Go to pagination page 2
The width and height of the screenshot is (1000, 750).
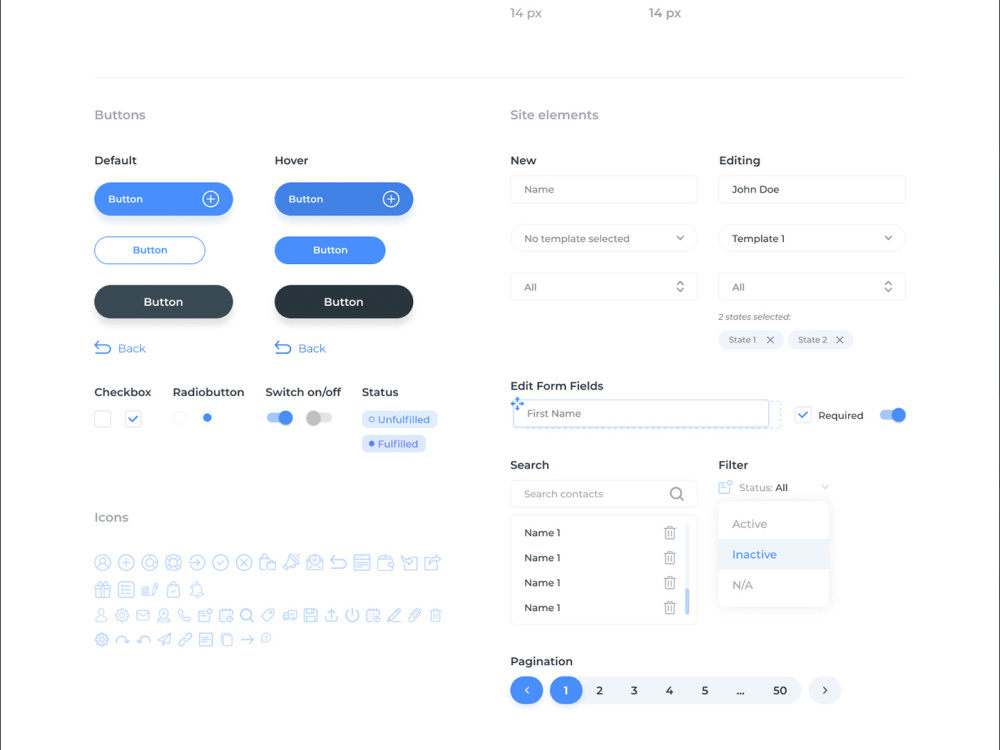[x=599, y=691]
